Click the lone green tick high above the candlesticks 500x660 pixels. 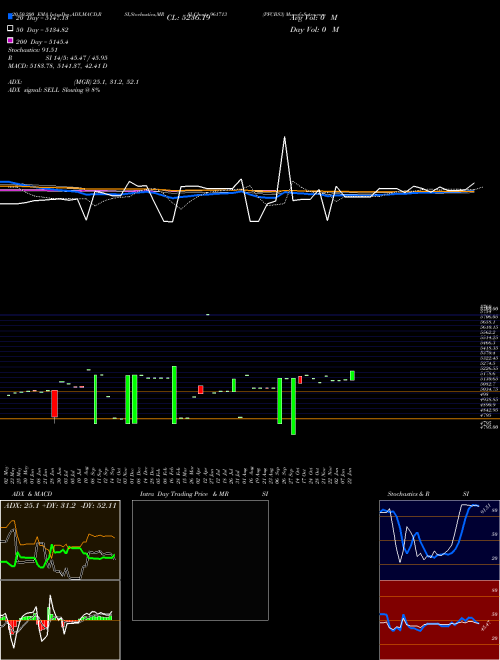coord(208,314)
